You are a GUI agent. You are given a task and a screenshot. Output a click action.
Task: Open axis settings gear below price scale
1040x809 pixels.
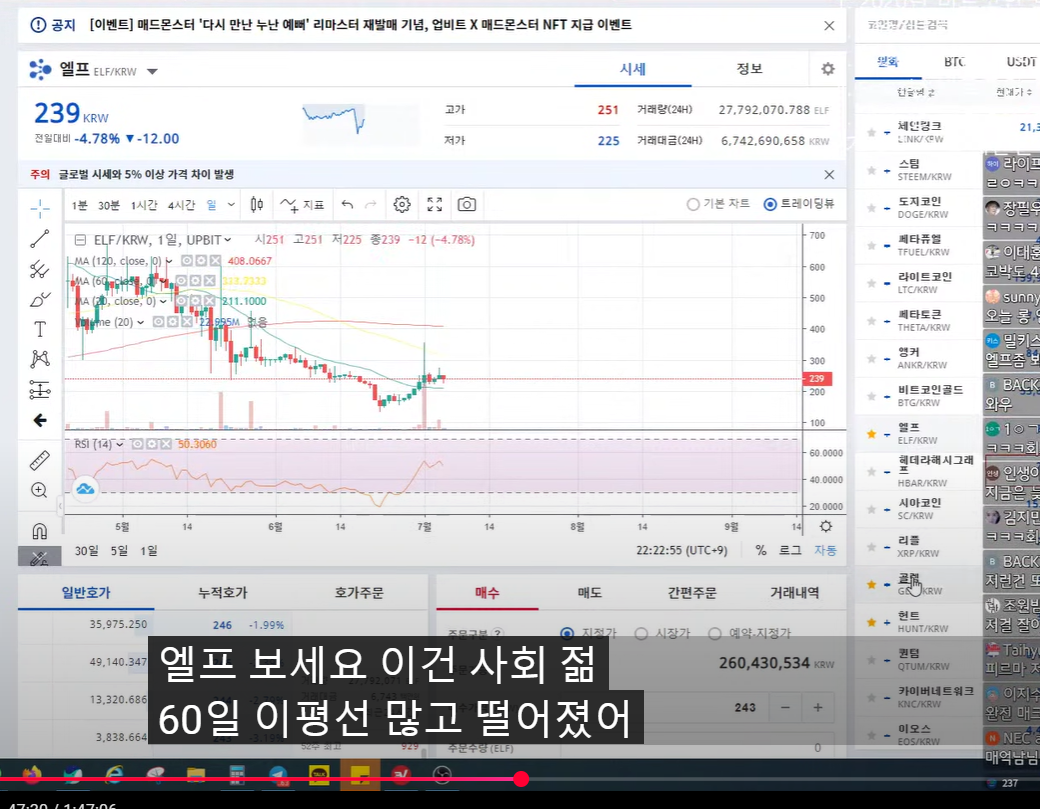pyautogui.click(x=826, y=527)
